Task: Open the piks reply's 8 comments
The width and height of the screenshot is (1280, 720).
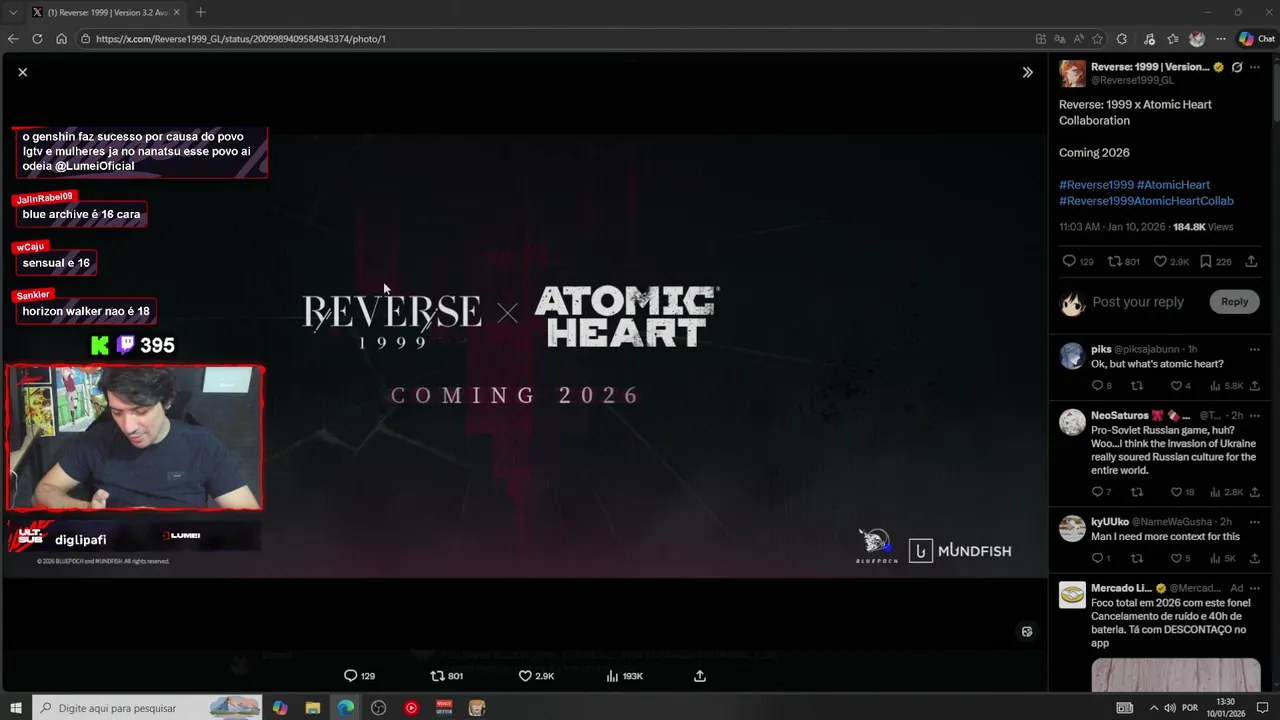Action: point(1097,386)
